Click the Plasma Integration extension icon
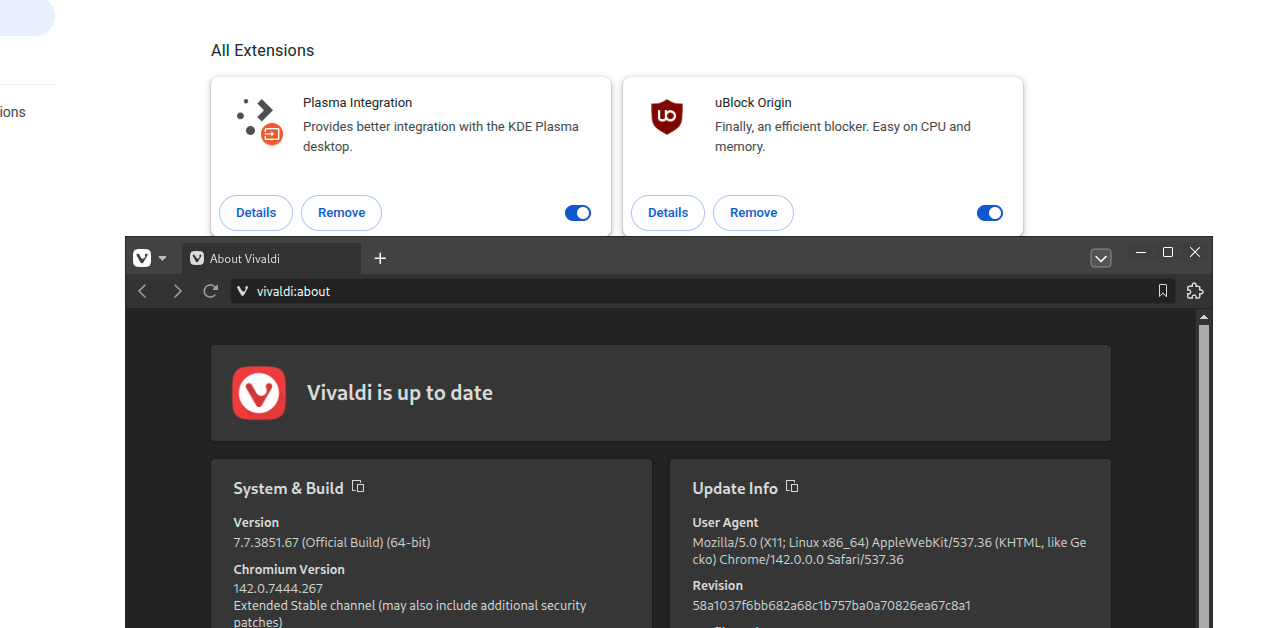Image resolution: width=1275 pixels, height=628 pixels. pyautogui.click(x=259, y=121)
